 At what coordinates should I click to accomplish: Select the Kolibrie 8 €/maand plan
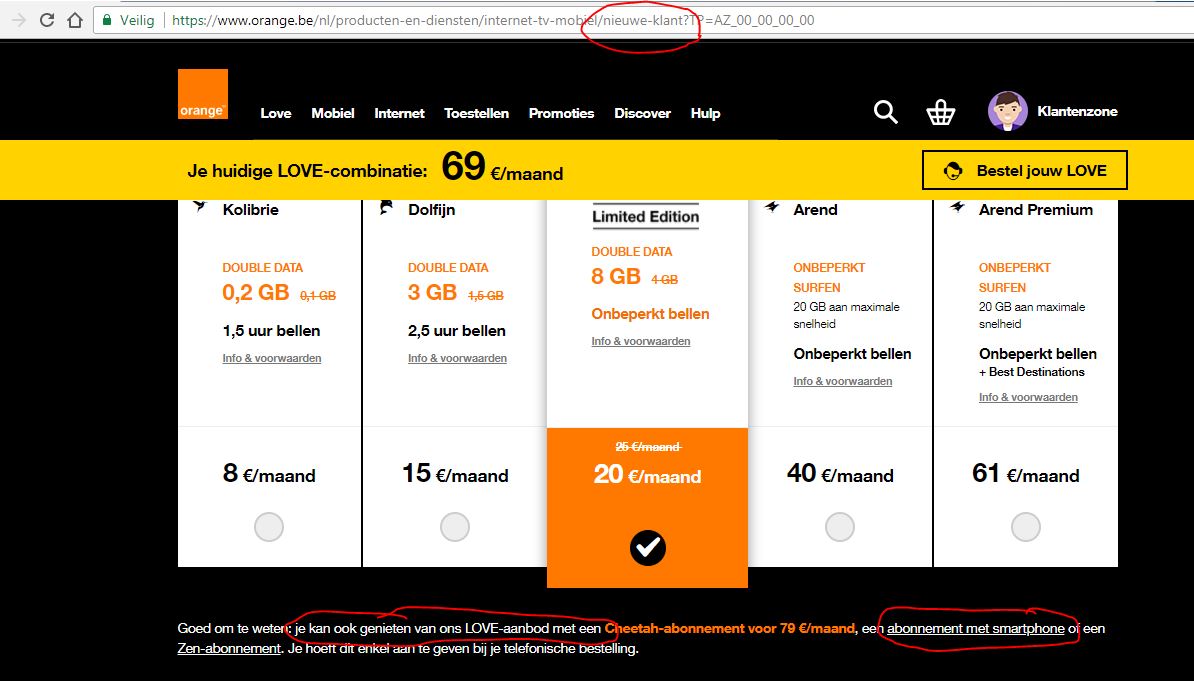[x=269, y=527]
